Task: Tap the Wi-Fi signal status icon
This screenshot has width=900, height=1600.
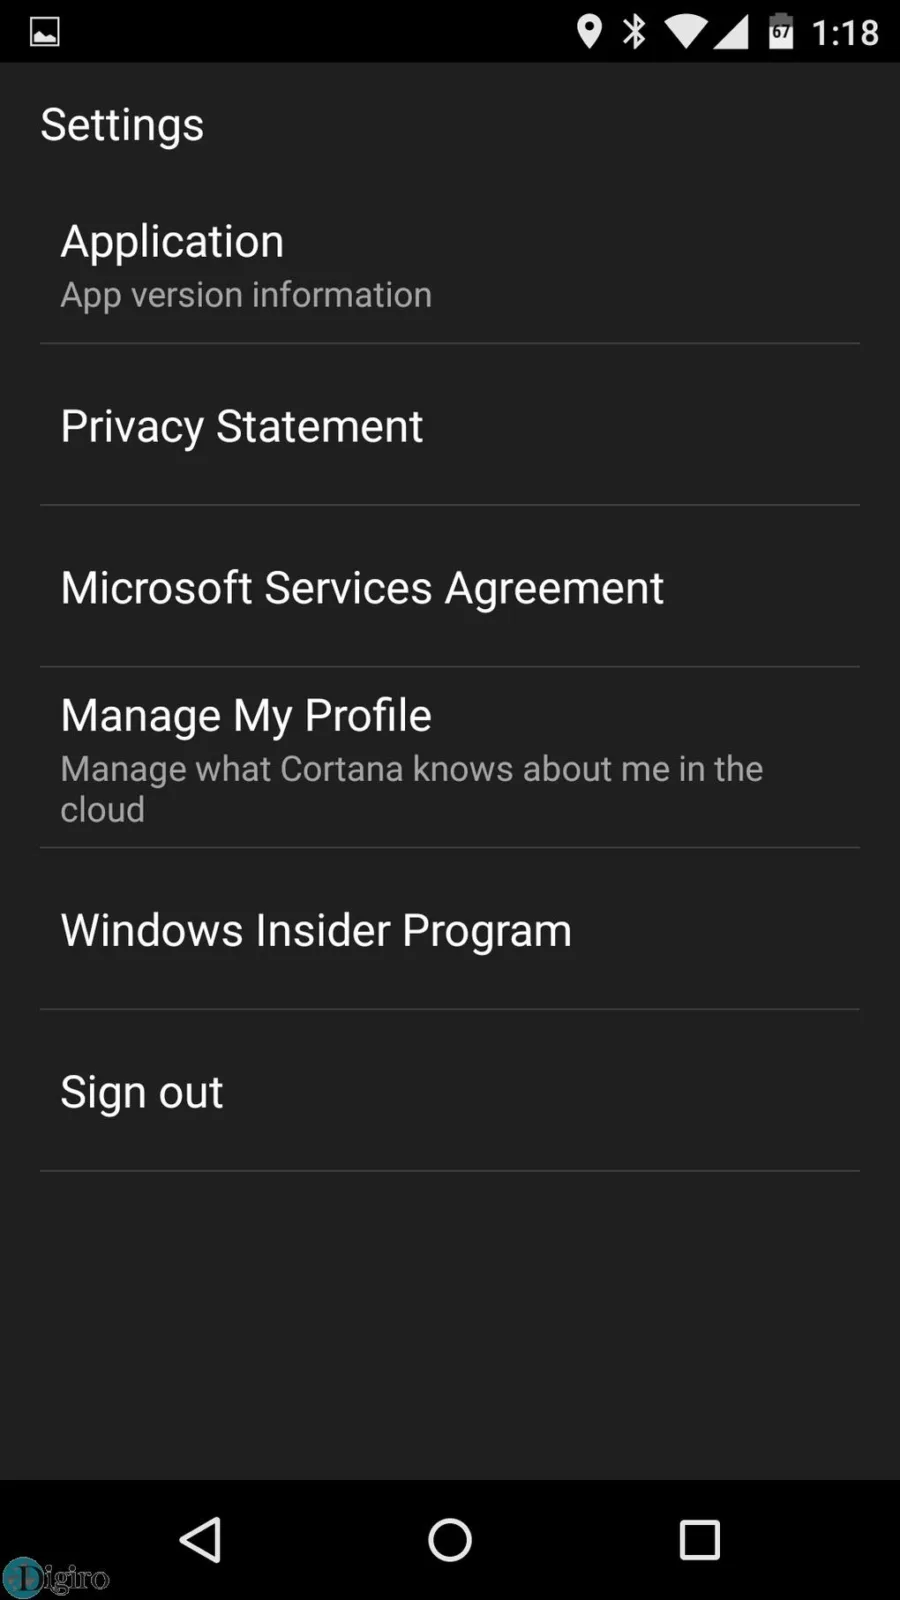Action: pos(686,32)
